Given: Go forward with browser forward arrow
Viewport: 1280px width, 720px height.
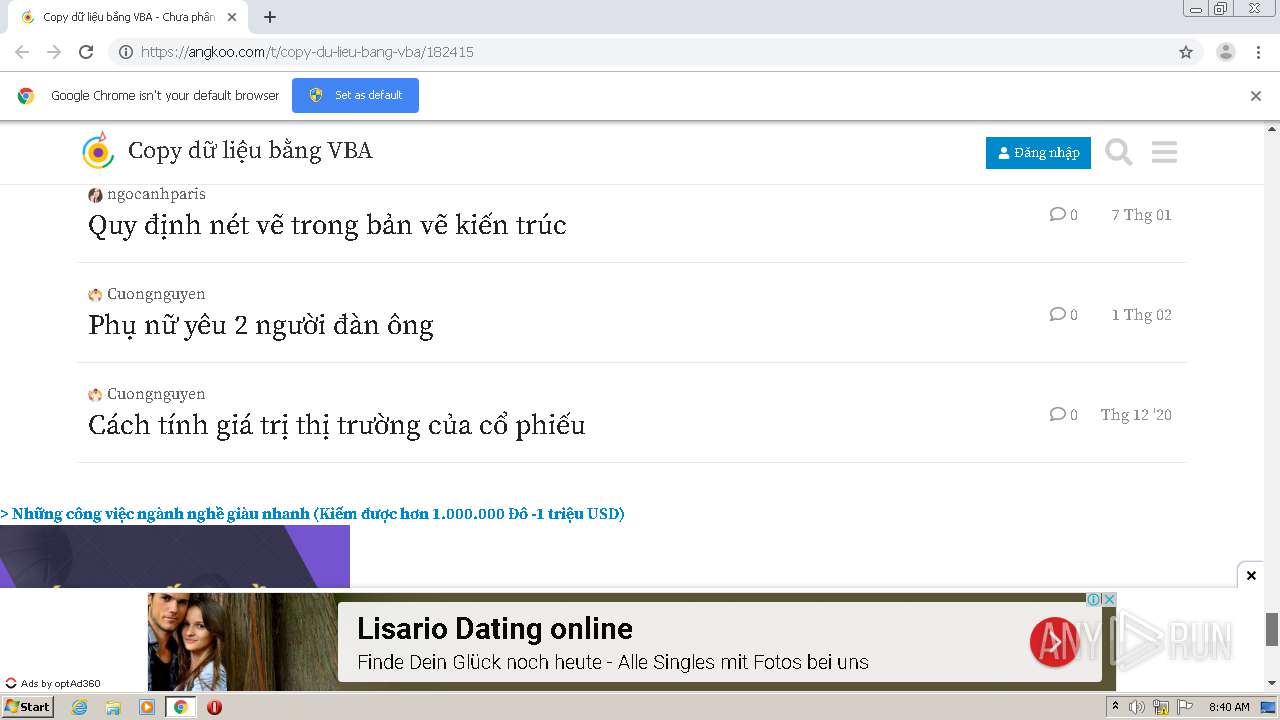Looking at the screenshot, I should tap(54, 52).
